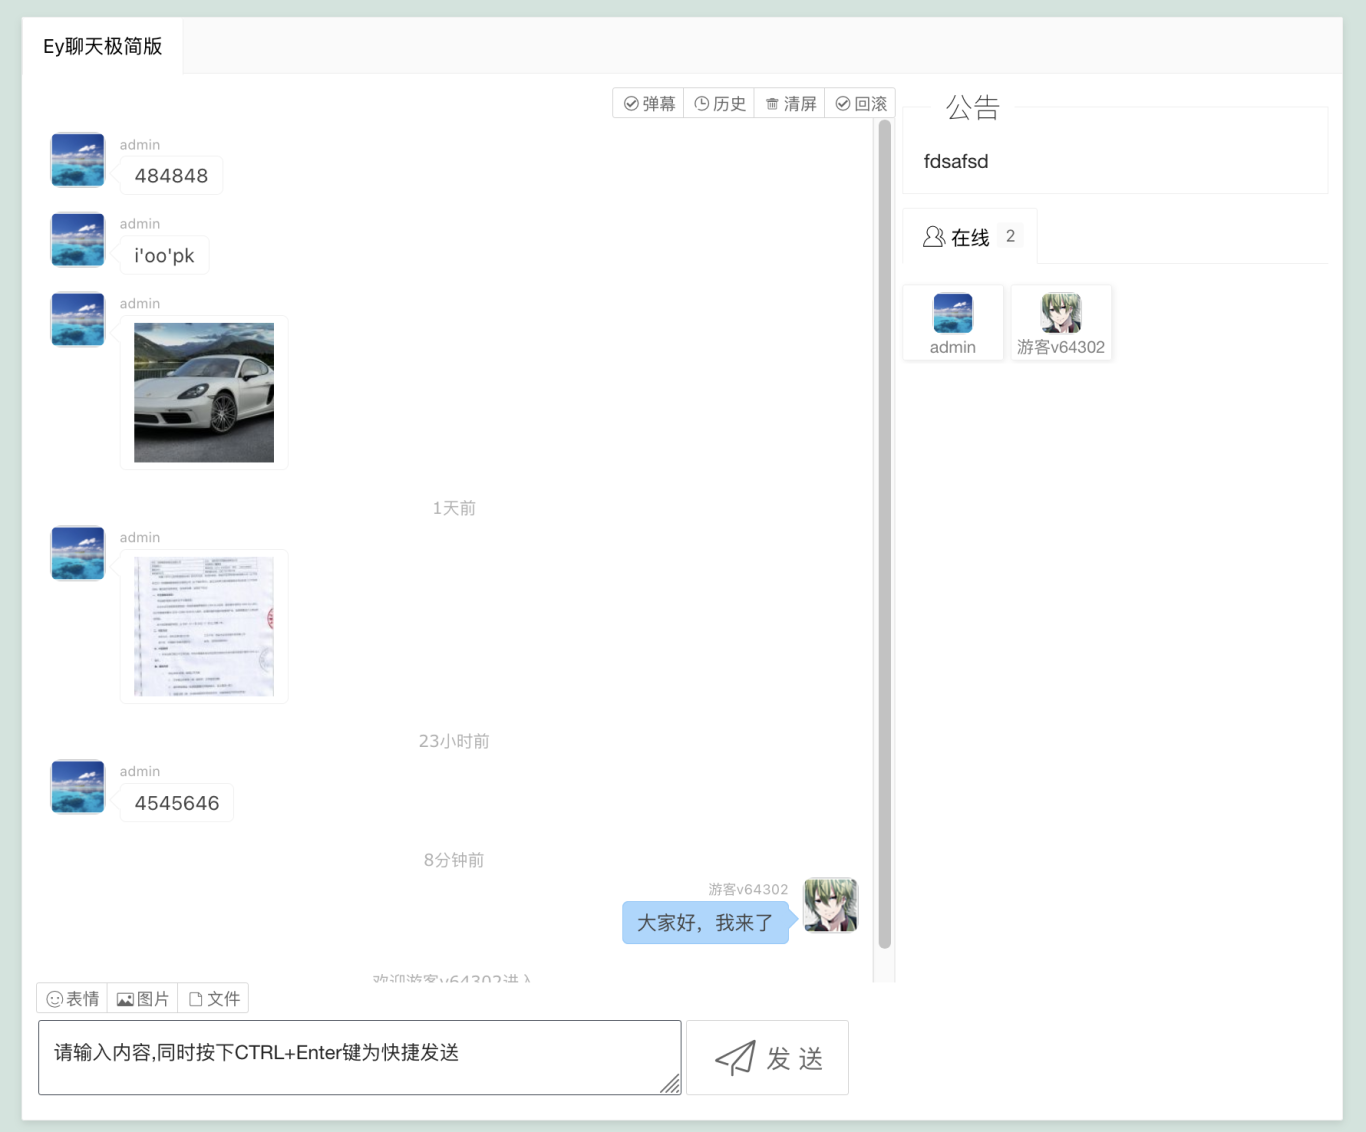Open the 历史 chat history

719,104
